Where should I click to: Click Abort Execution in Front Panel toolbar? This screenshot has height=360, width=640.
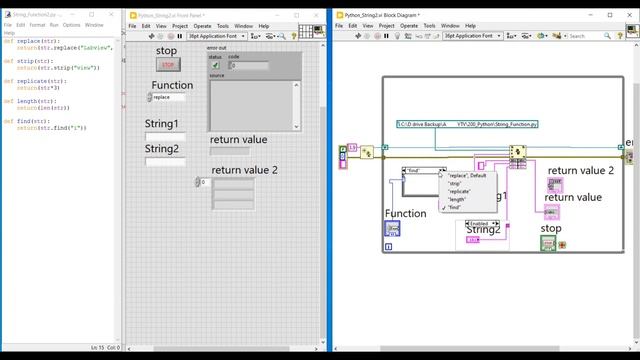click(171, 36)
